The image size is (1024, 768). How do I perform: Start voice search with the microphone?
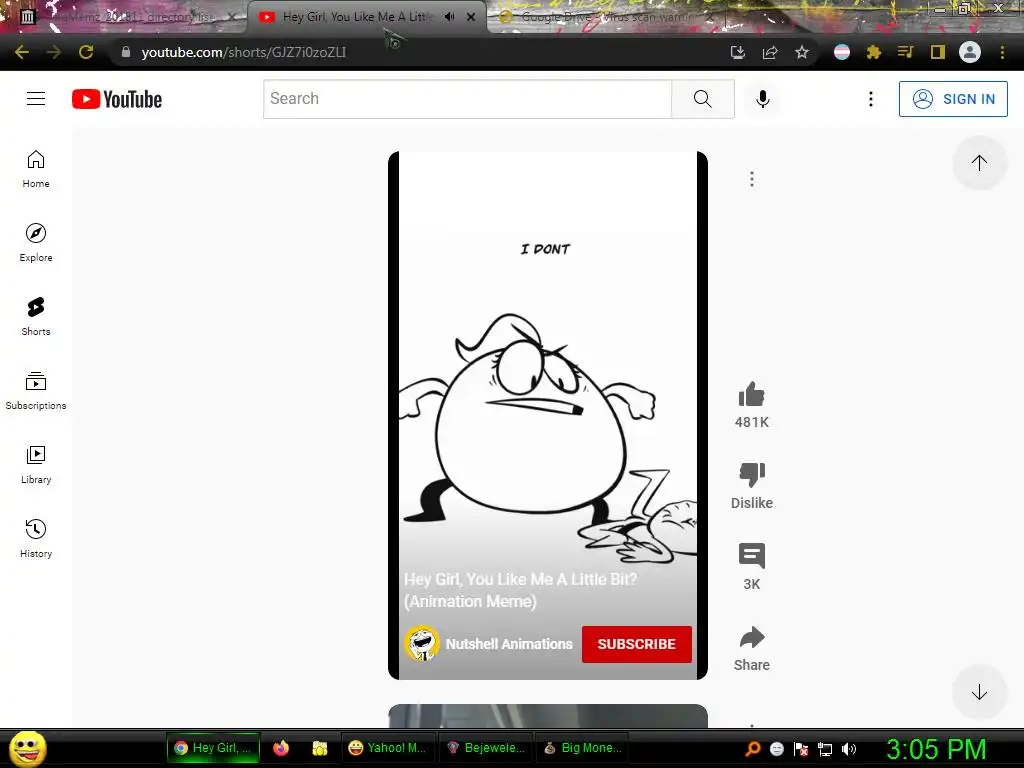click(x=762, y=99)
